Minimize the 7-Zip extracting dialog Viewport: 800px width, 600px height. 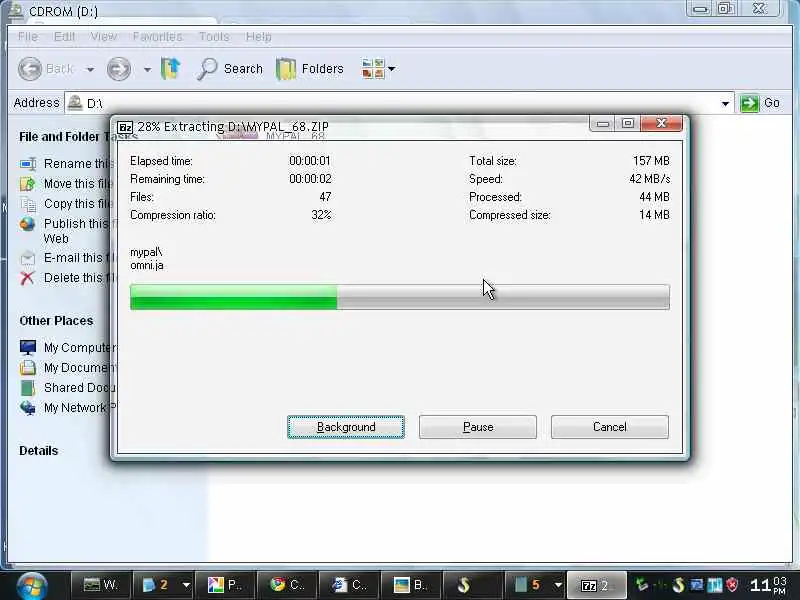point(603,123)
